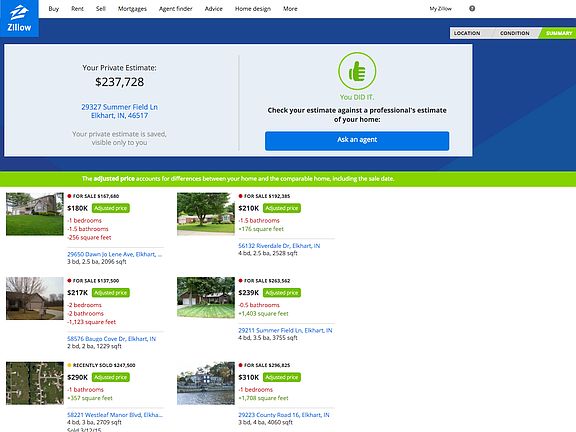Click the 'RECENTLY SOLD $247,500' label
Screen dimensions: 576x432
pyautogui.click(x=104, y=365)
